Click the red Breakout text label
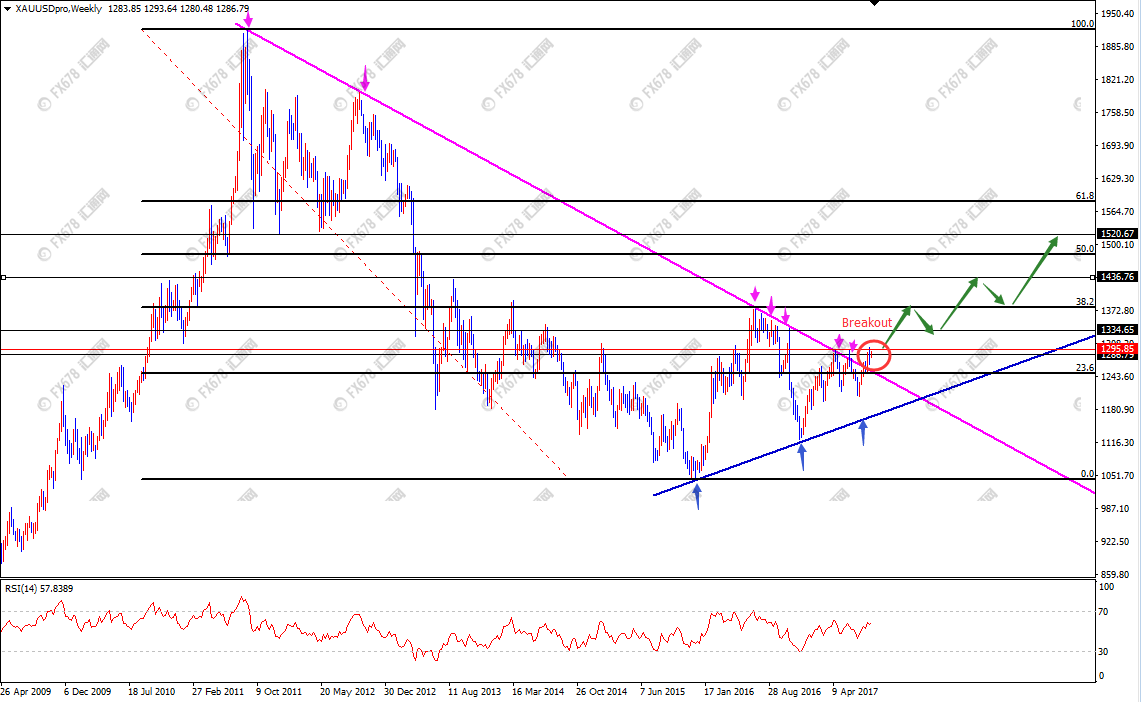 pos(867,322)
